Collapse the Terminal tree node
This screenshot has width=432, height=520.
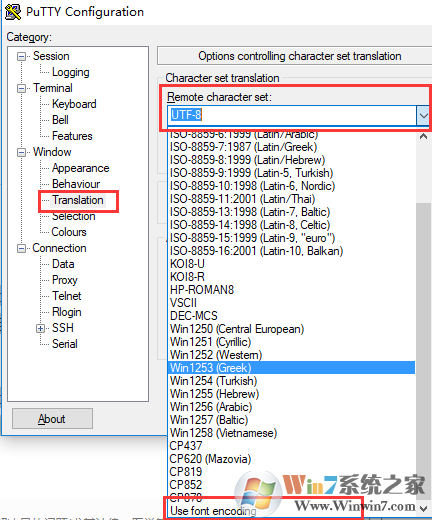(x=21, y=88)
